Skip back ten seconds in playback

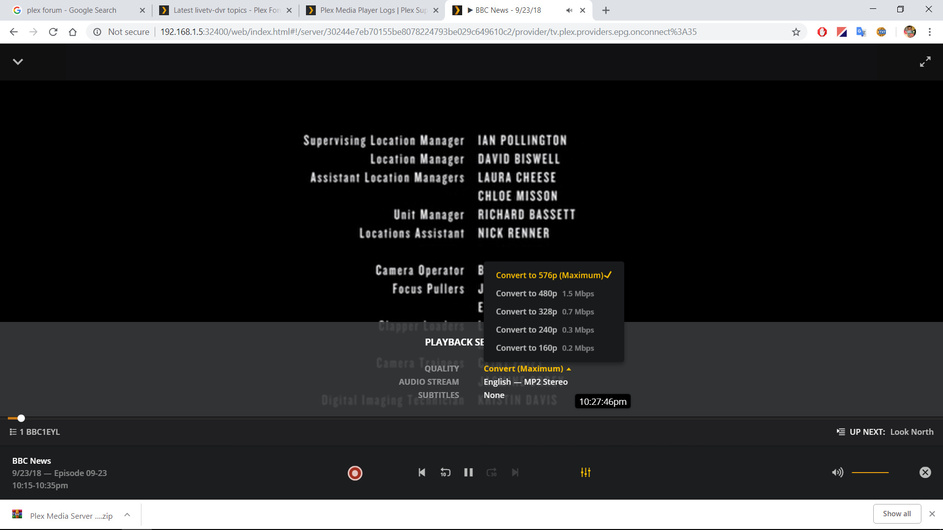445,473
